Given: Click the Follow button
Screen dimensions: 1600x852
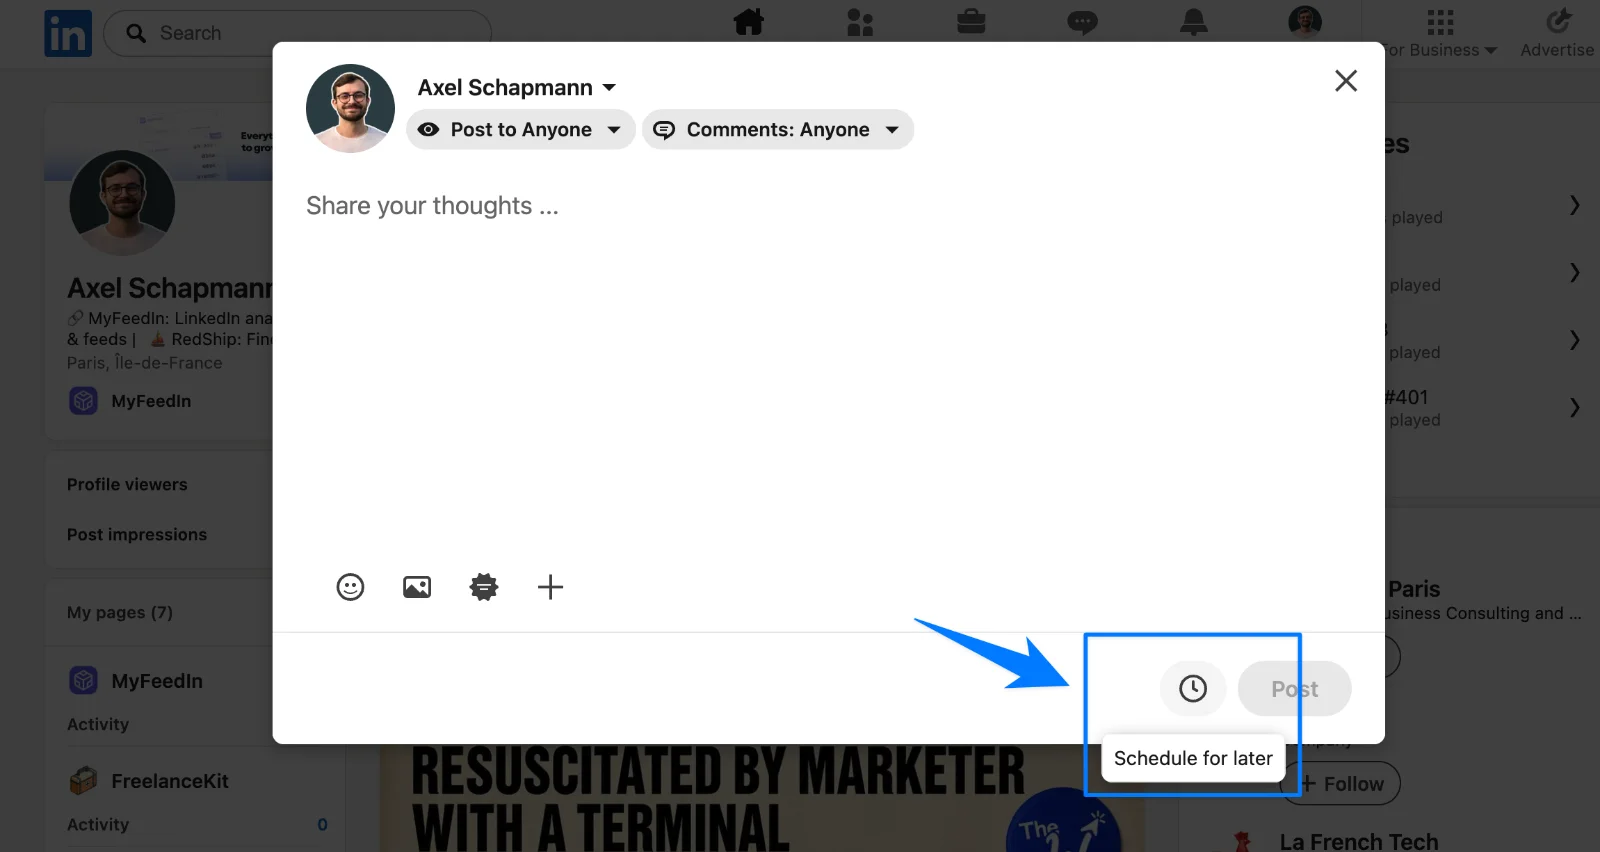Looking at the screenshot, I should (1342, 784).
